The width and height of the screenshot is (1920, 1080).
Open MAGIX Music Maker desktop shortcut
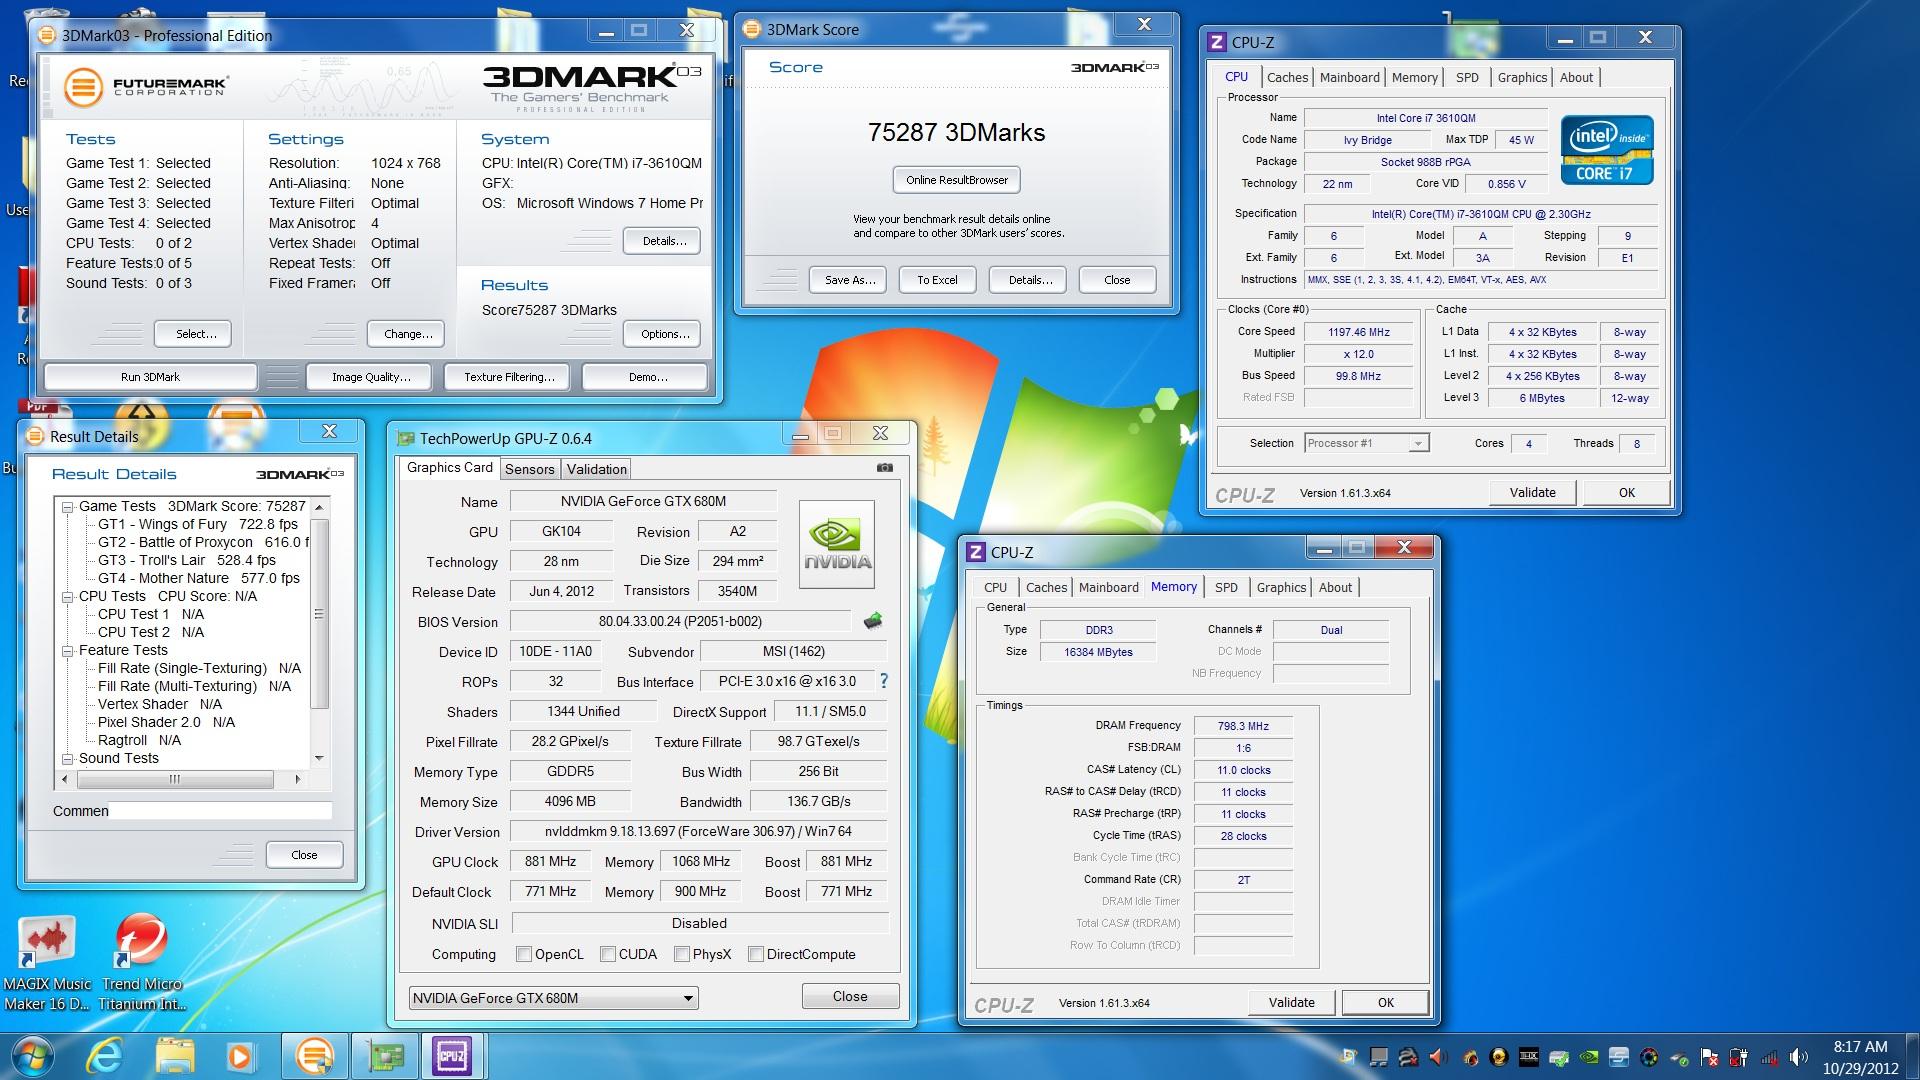pyautogui.click(x=47, y=962)
